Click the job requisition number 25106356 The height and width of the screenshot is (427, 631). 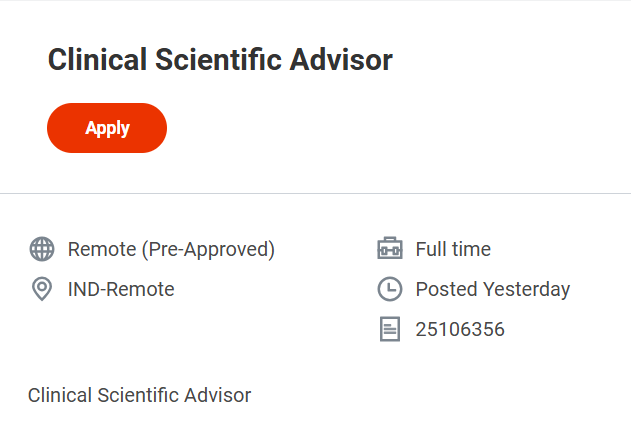coord(460,330)
